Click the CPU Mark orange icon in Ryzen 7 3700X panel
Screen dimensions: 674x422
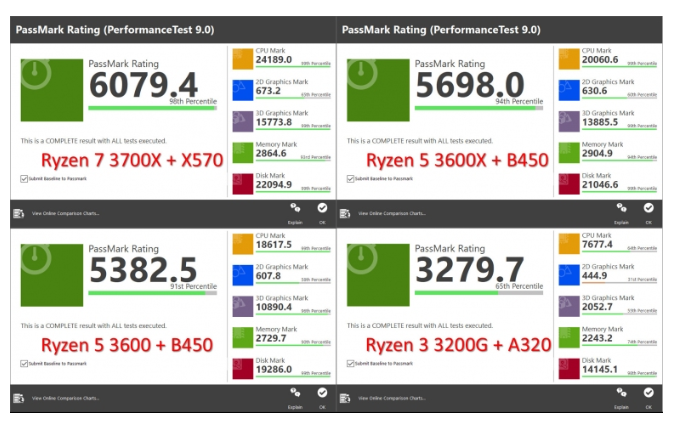[x=242, y=59]
